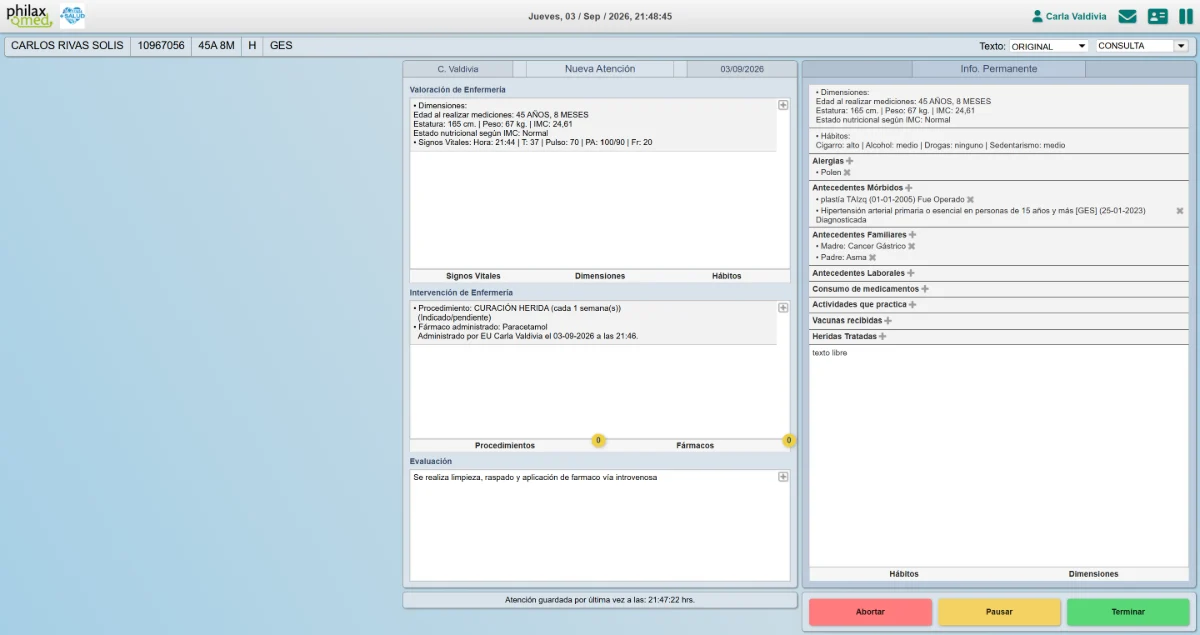
Task: Add entry to Antecedentes Familiares
Action: (912, 234)
